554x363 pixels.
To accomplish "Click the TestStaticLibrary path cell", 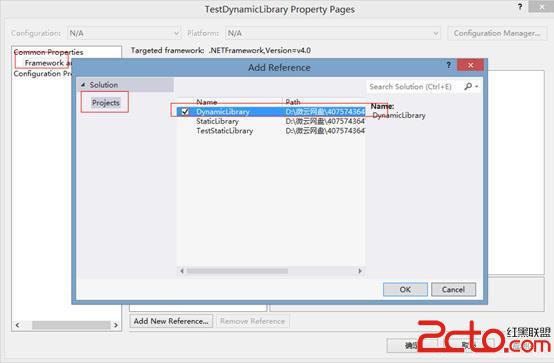I will [x=325, y=131].
